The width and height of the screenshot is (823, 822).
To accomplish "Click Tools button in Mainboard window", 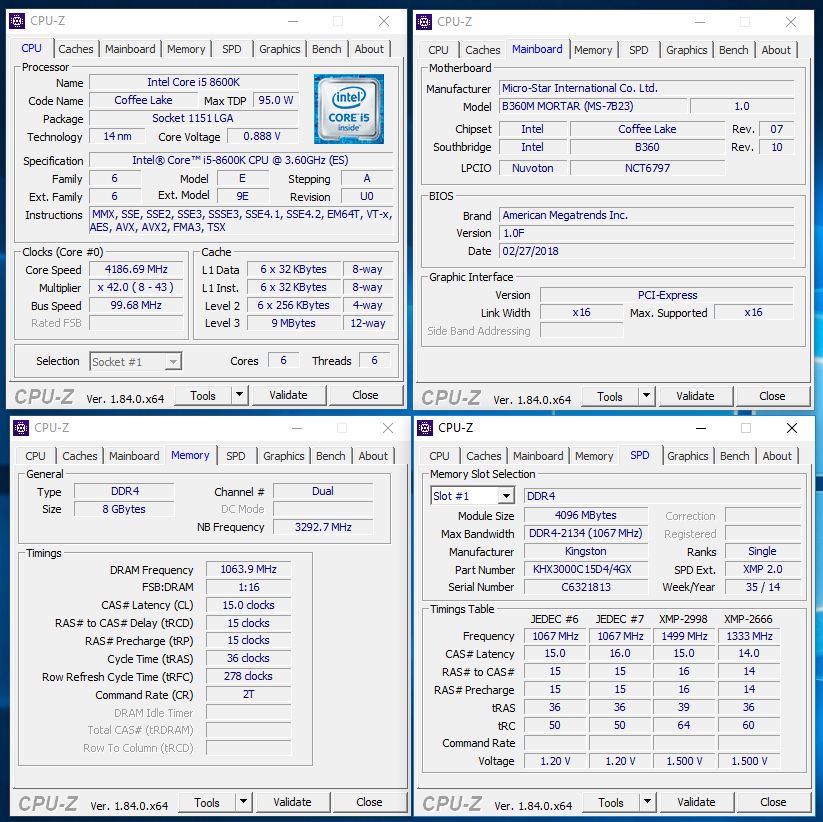I will coord(610,397).
